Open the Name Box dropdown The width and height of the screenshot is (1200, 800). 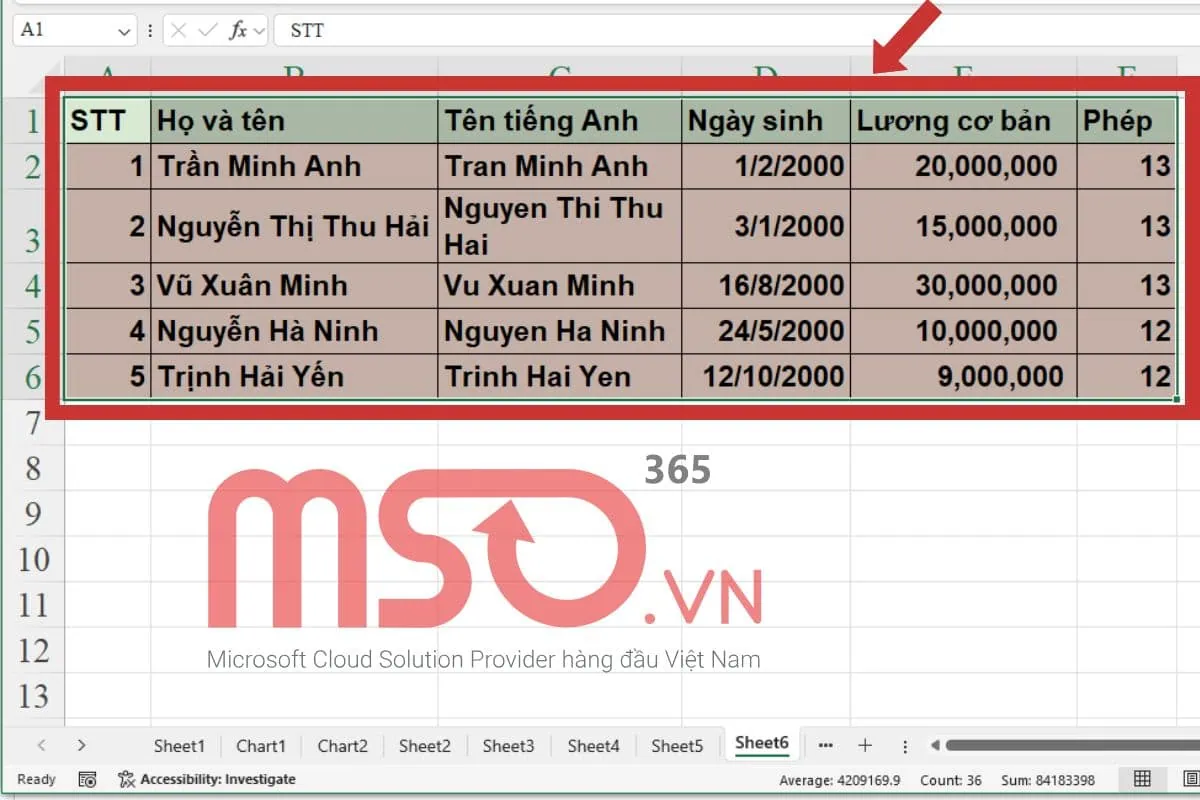click(x=123, y=30)
